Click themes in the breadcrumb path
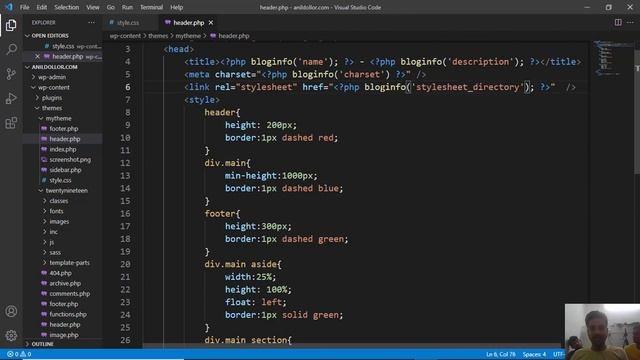 158,36
